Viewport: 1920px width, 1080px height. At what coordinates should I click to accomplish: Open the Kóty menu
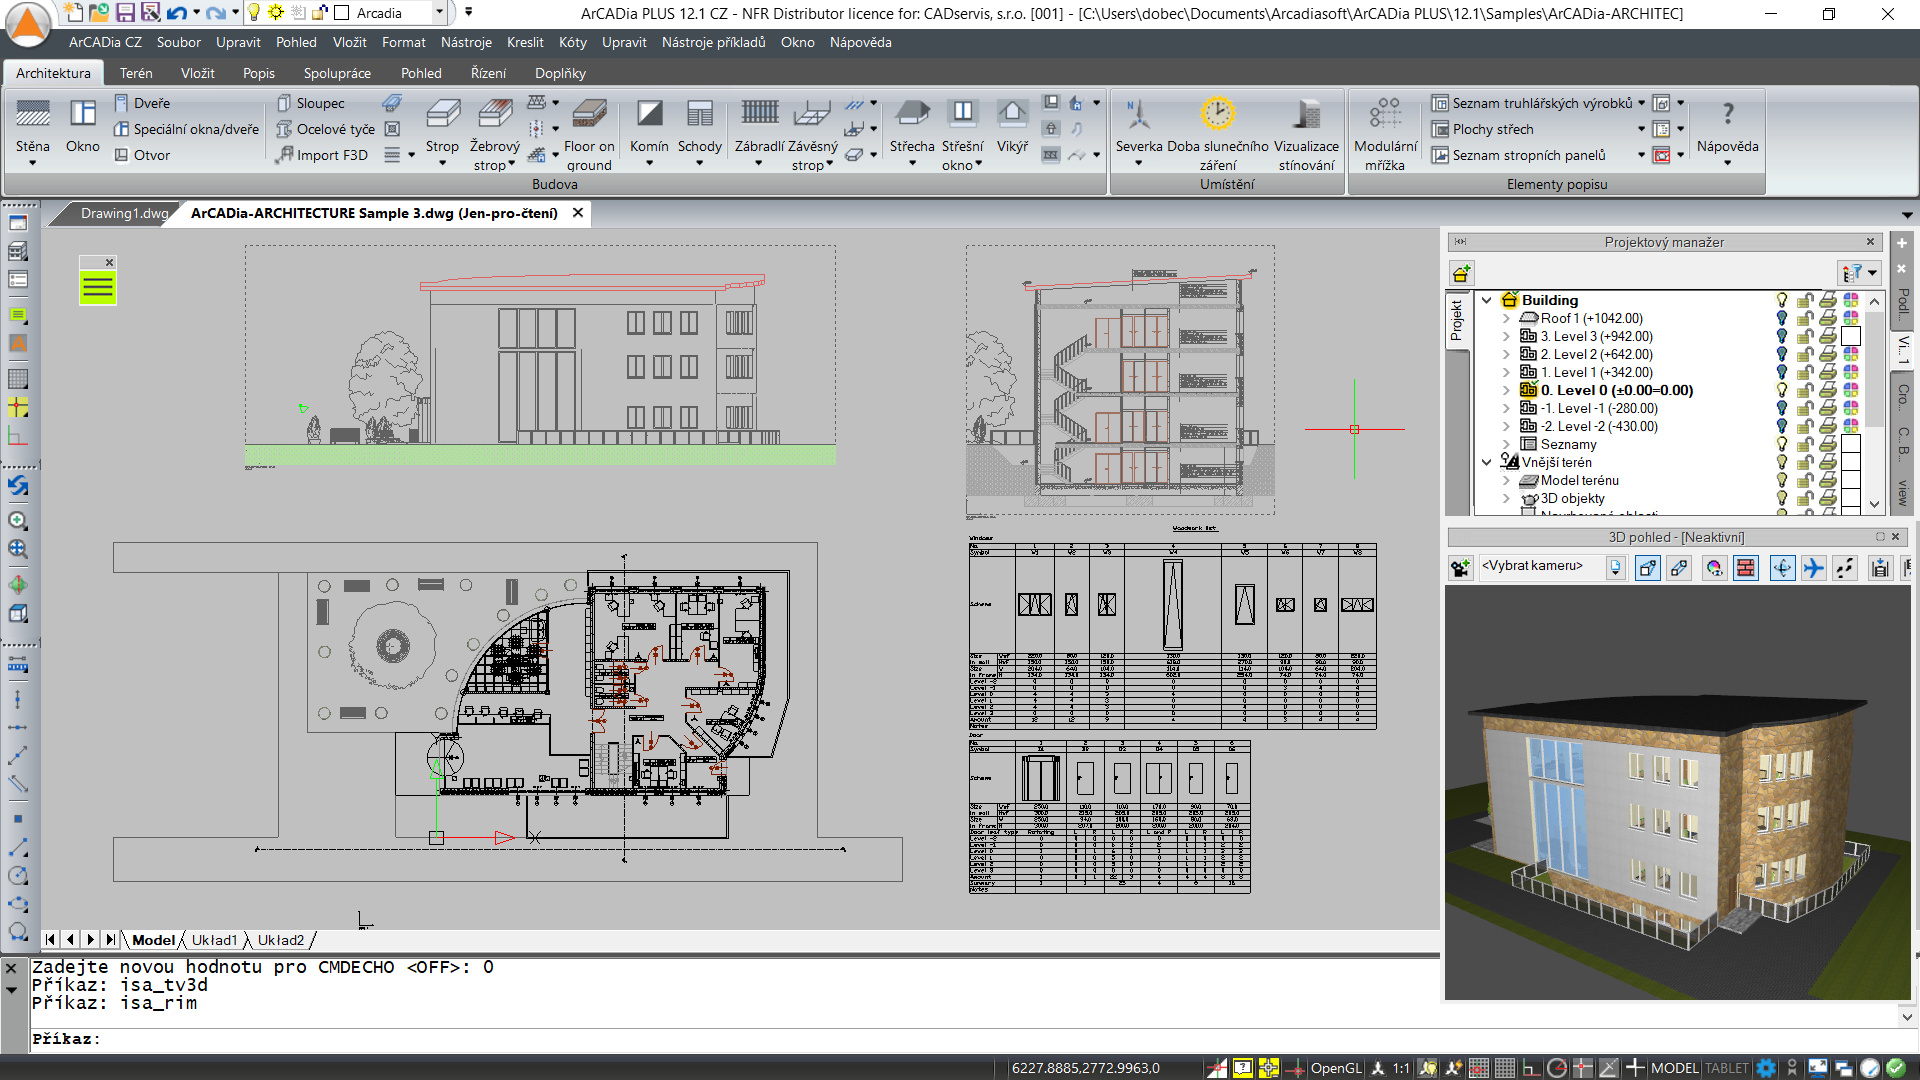(x=573, y=42)
